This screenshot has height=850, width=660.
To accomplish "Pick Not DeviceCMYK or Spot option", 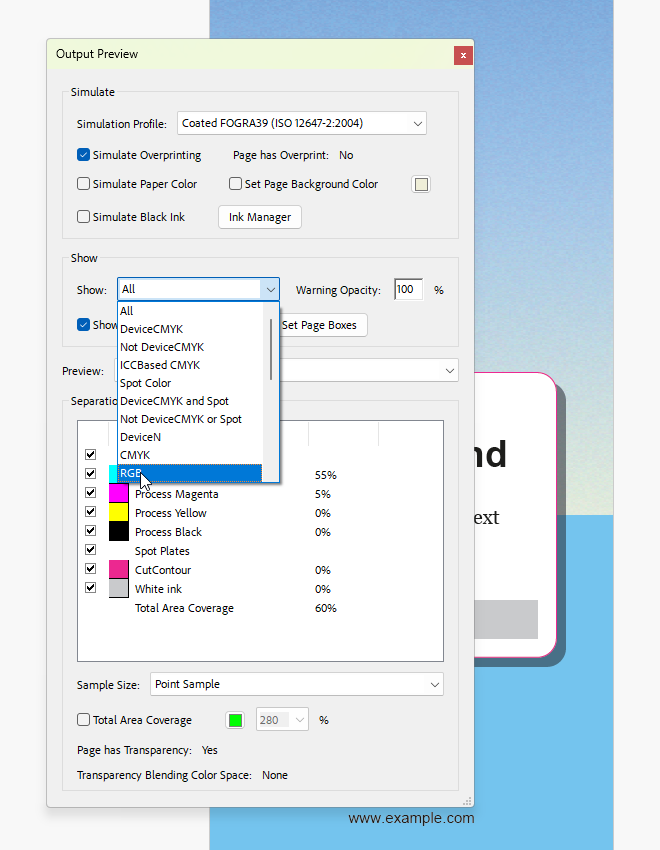I will [190, 419].
